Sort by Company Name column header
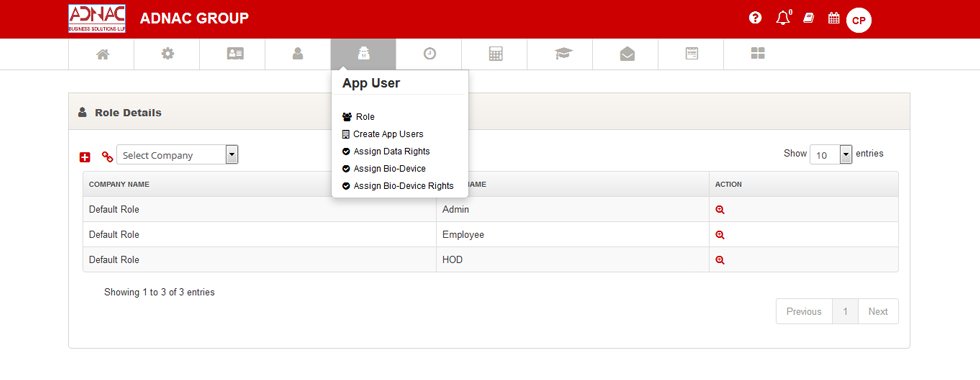Image resolution: width=980 pixels, height=380 pixels. [x=259, y=184]
